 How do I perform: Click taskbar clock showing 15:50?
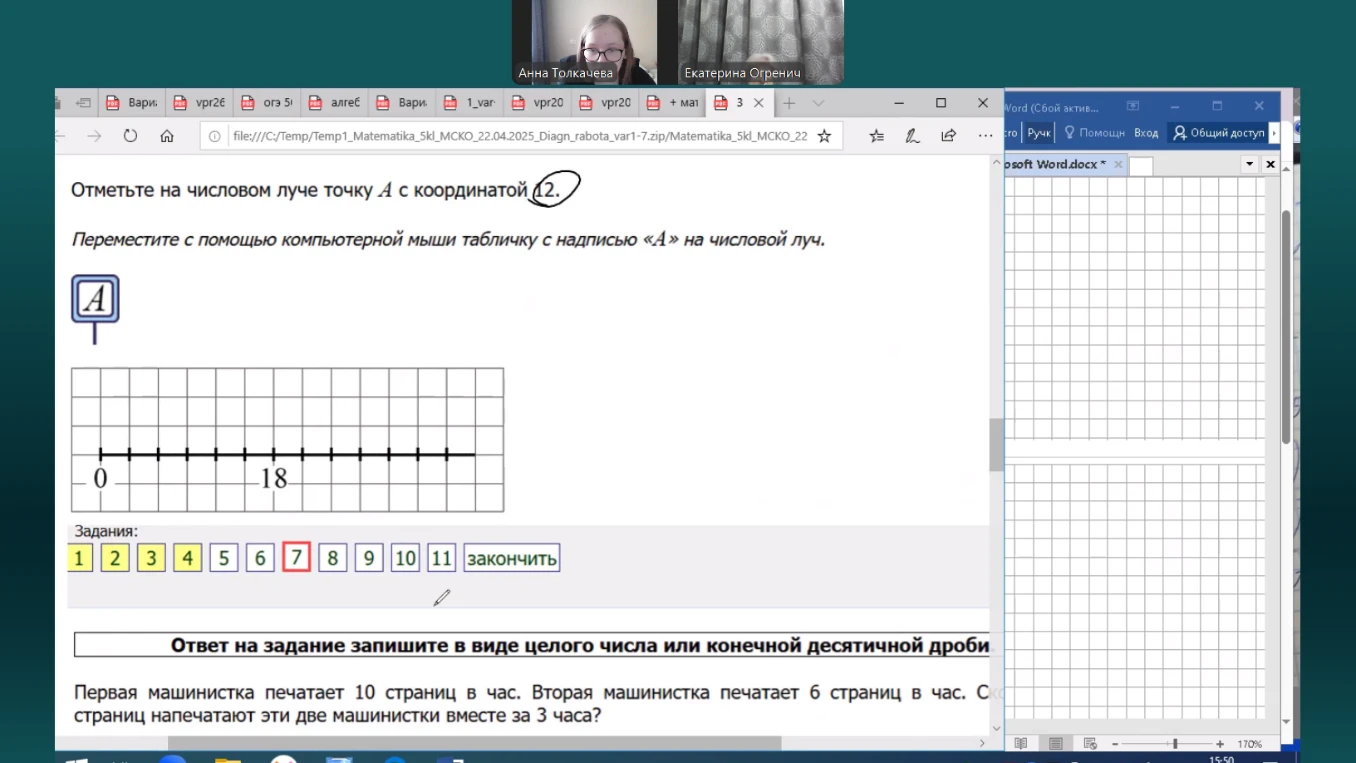[x=1221, y=759]
